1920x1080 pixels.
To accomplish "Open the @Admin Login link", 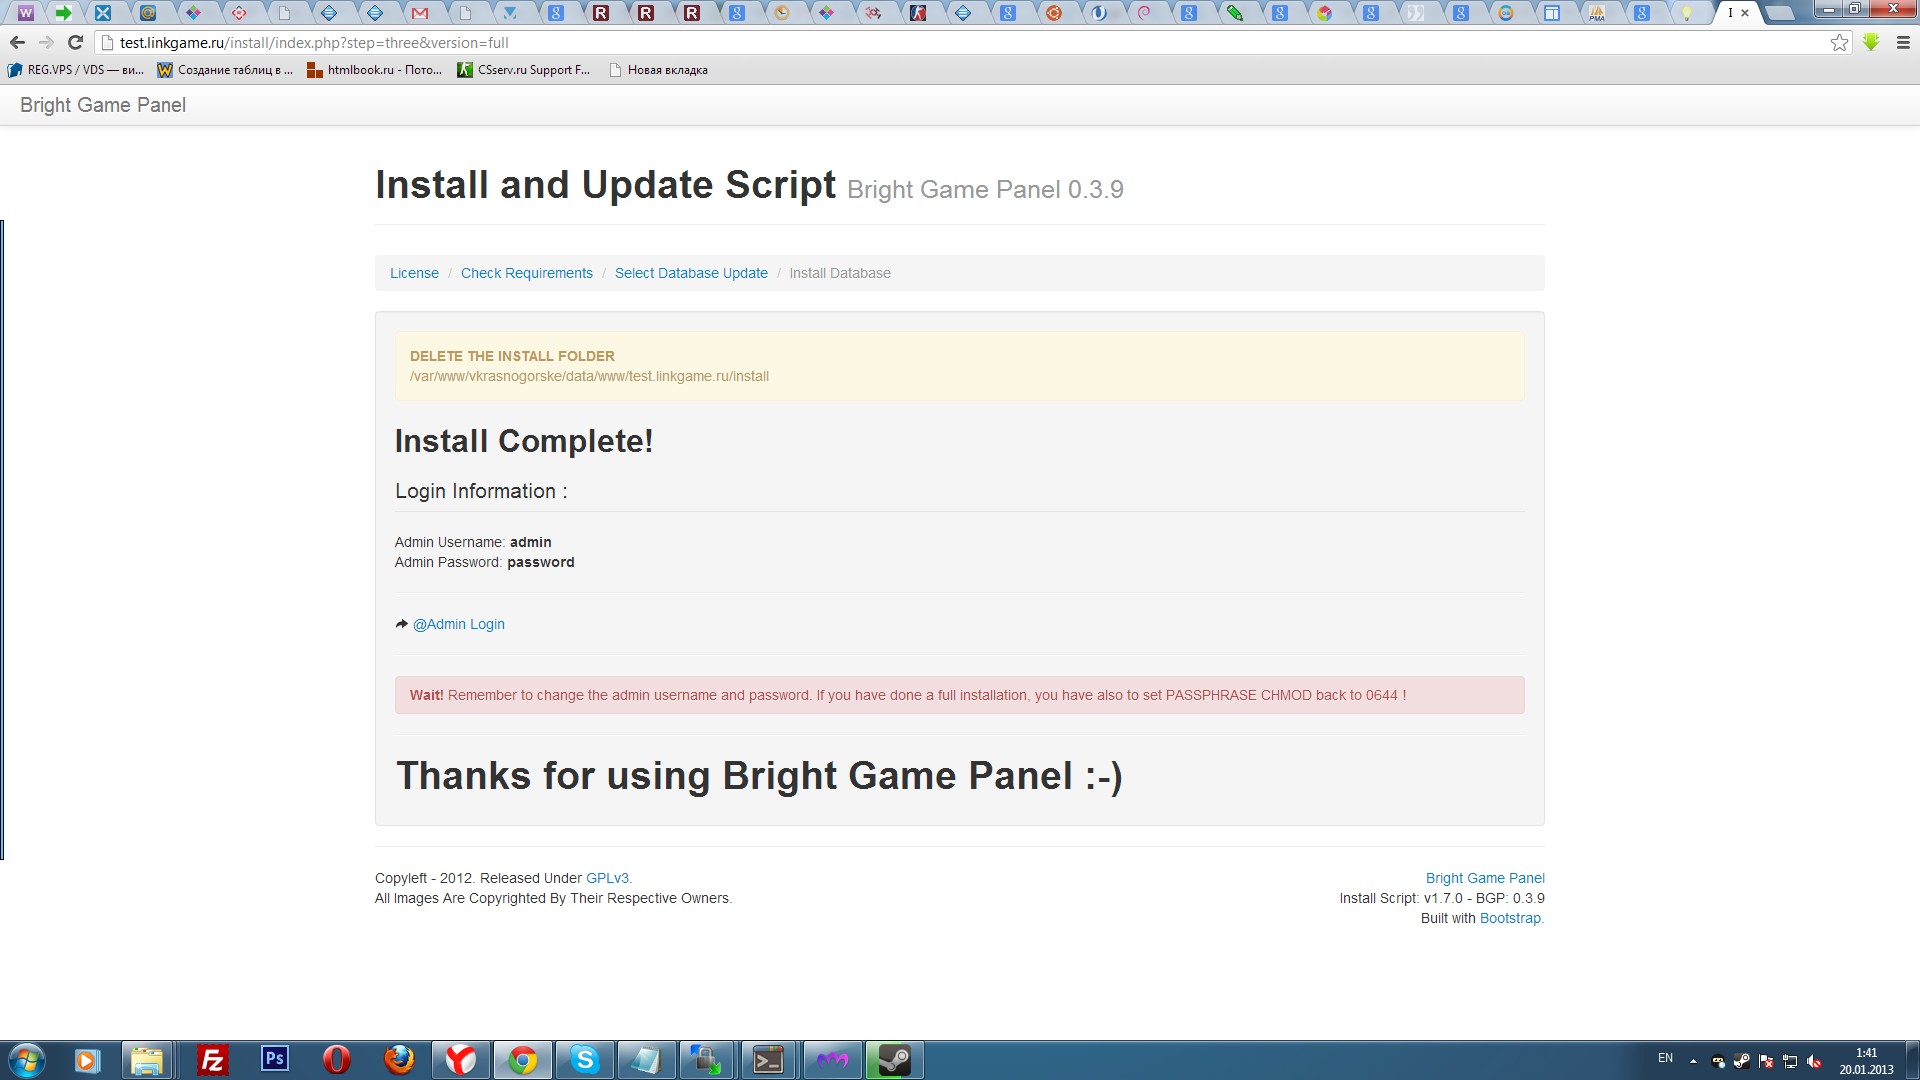I will pos(459,624).
